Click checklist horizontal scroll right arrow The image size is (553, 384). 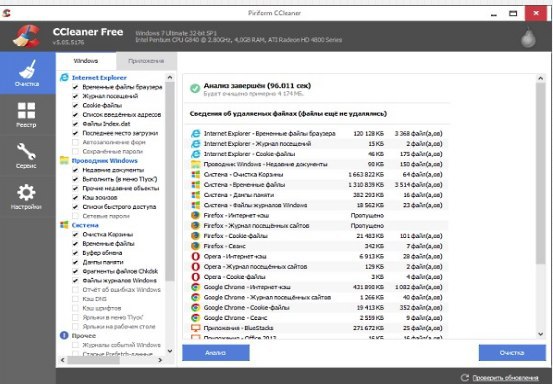[160, 360]
